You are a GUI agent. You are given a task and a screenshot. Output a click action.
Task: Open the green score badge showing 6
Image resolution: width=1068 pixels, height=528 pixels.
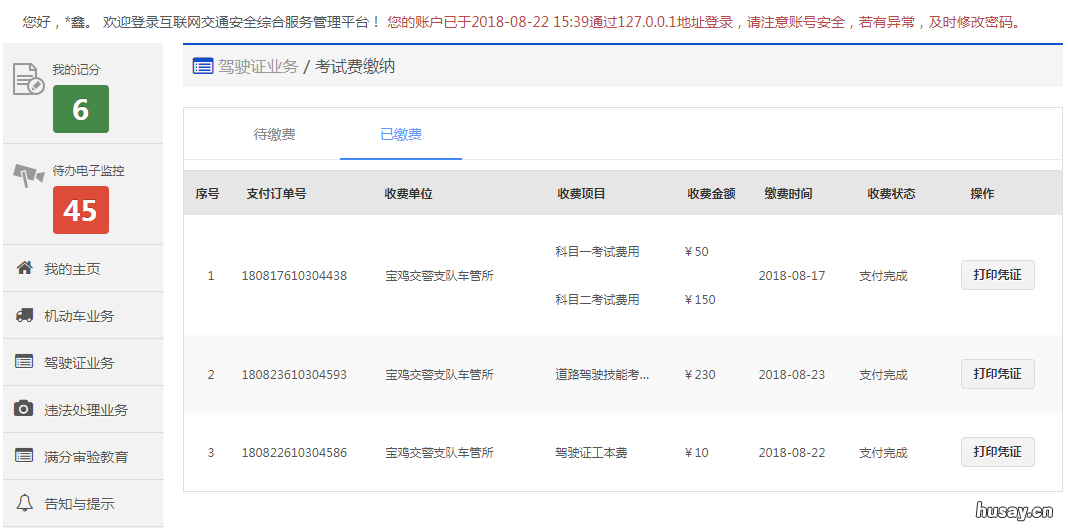click(x=81, y=109)
